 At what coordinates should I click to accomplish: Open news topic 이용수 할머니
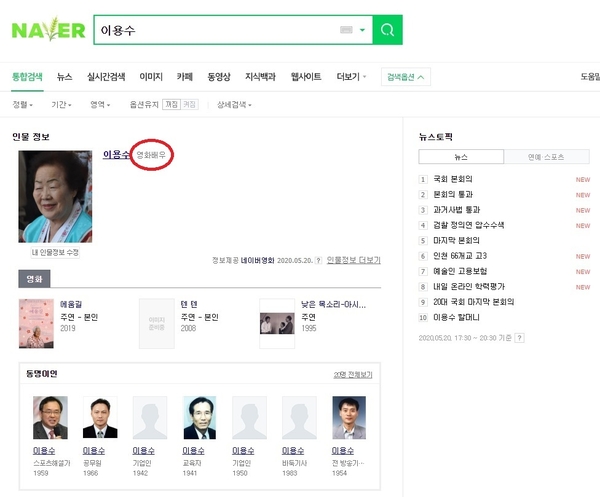(456, 317)
